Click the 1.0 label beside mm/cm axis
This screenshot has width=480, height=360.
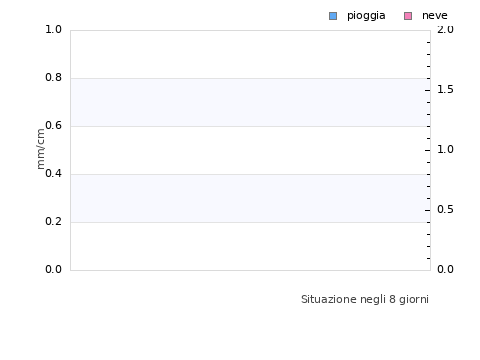pyautogui.click(x=53, y=30)
